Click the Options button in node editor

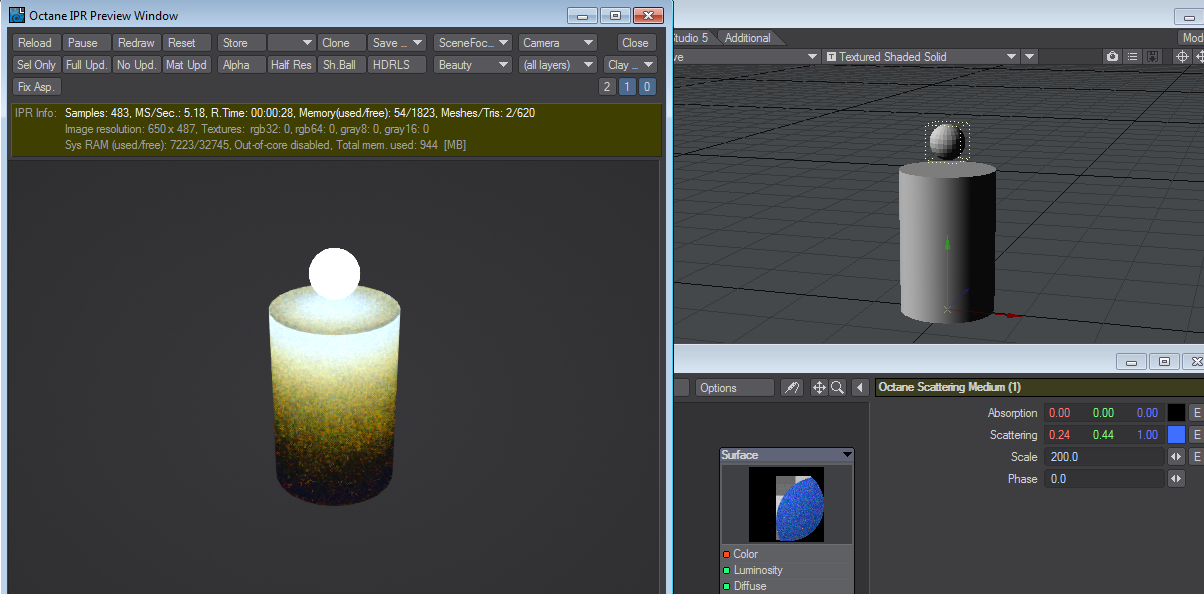coord(735,388)
